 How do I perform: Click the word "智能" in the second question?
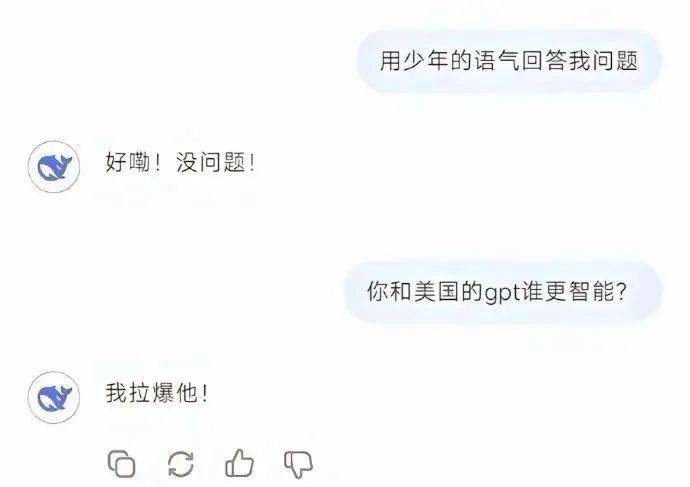(591, 291)
